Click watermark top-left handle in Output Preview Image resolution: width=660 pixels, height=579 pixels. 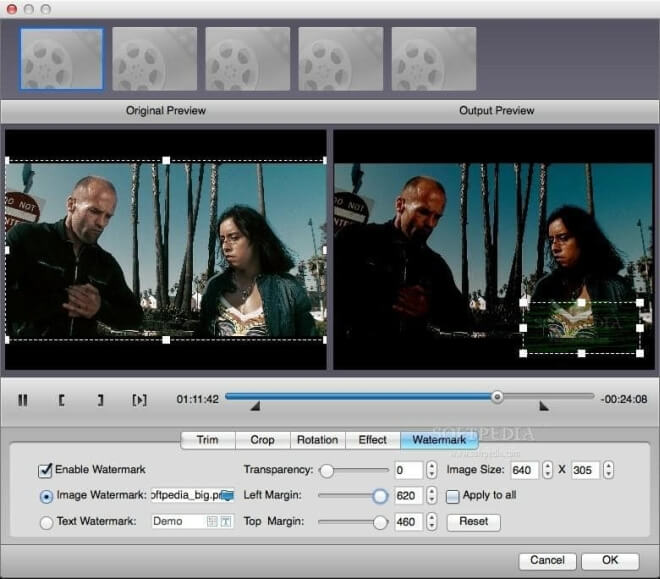pyautogui.click(x=523, y=302)
